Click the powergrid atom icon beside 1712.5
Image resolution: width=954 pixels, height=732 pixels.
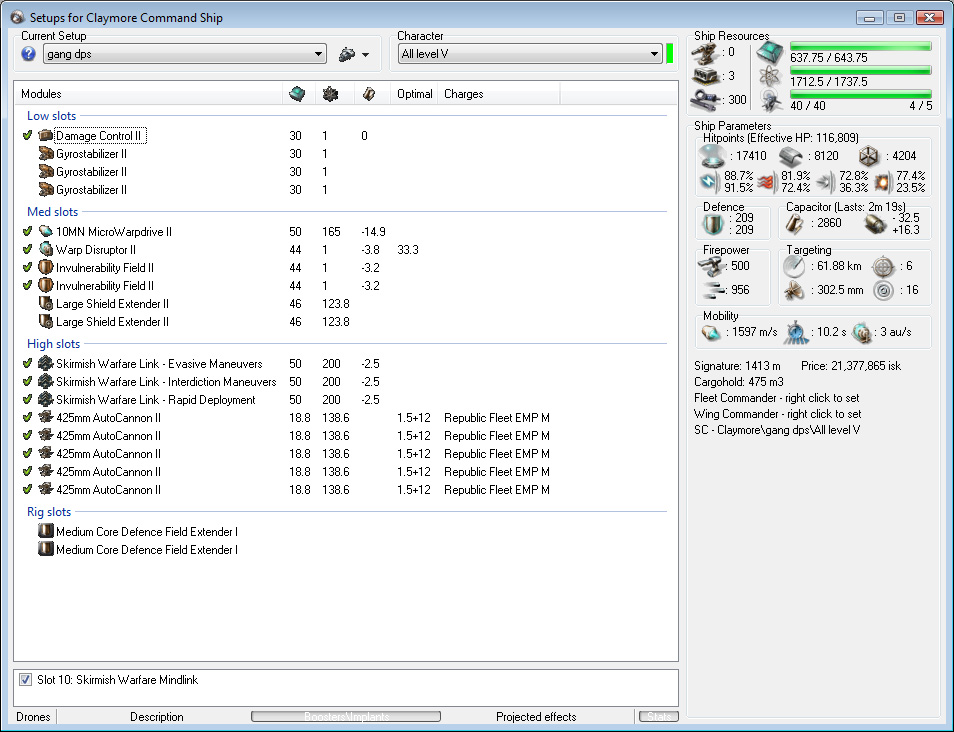point(770,77)
